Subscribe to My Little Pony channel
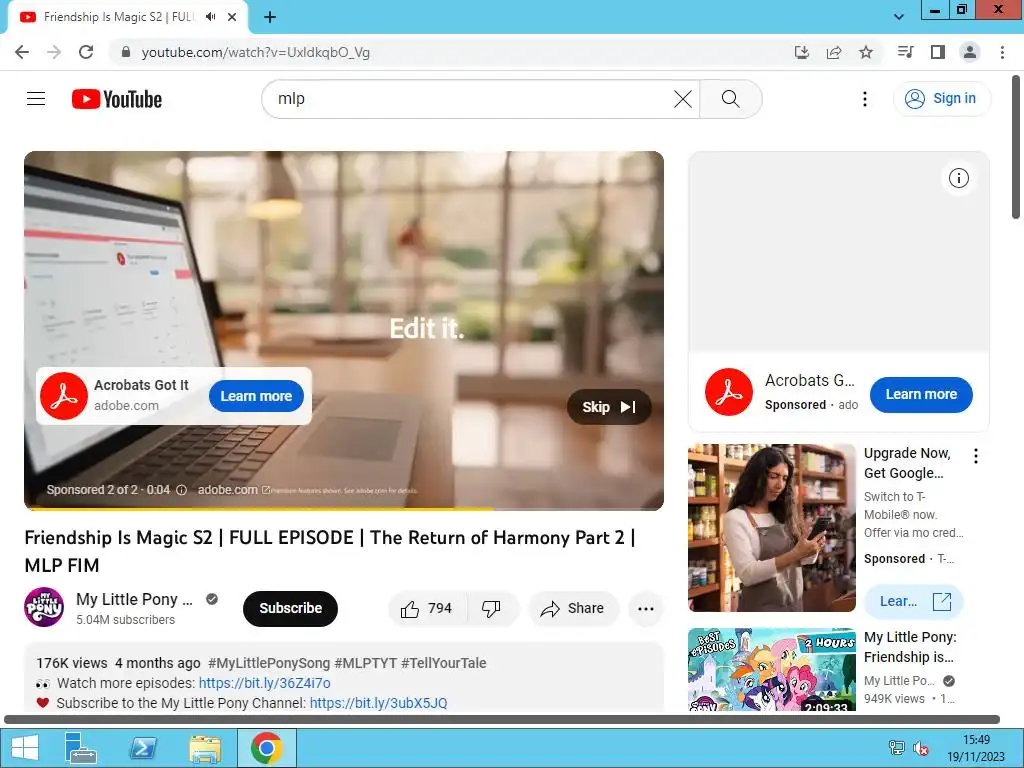The width and height of the screenshot is (1024, 768). 290,609
